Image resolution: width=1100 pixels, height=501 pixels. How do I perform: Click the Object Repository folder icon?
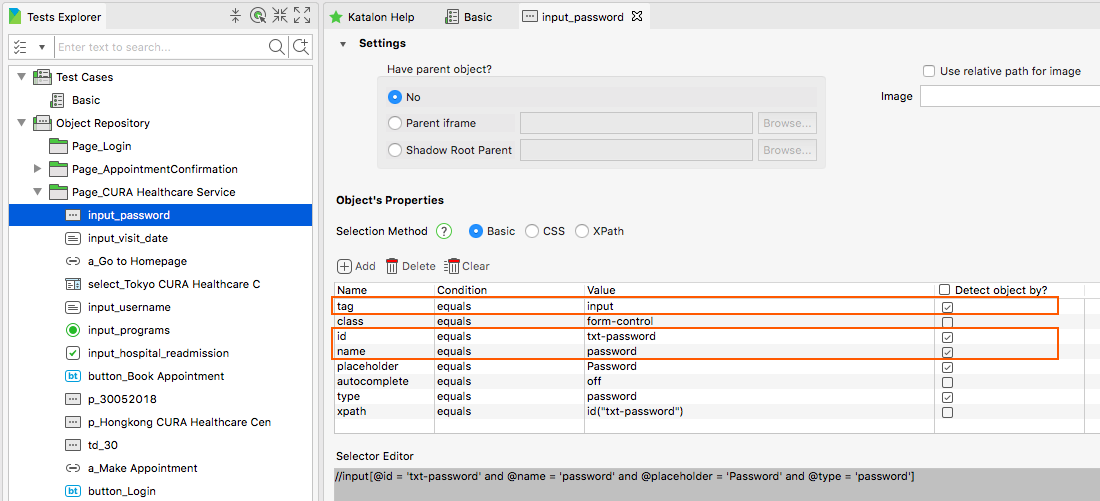tap(42, 123)
